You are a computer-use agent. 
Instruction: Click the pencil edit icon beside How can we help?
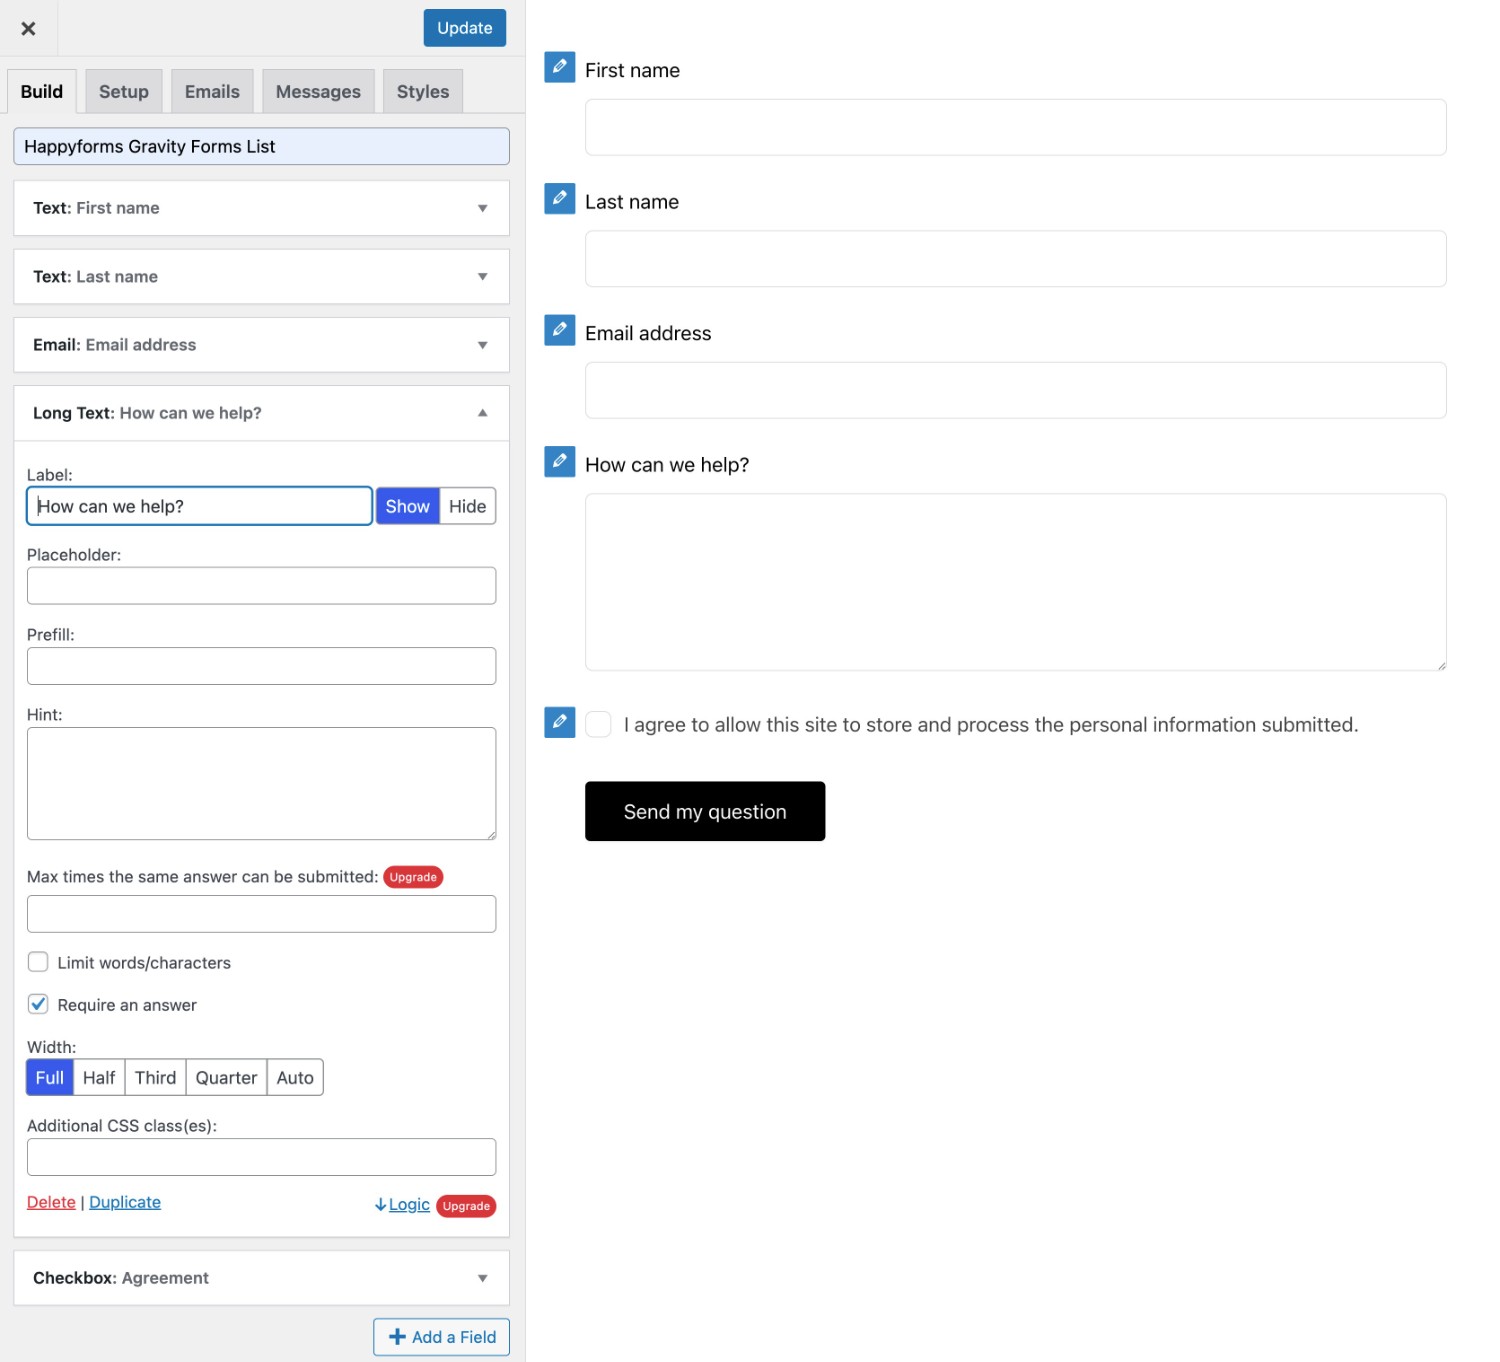pos(560,461)
